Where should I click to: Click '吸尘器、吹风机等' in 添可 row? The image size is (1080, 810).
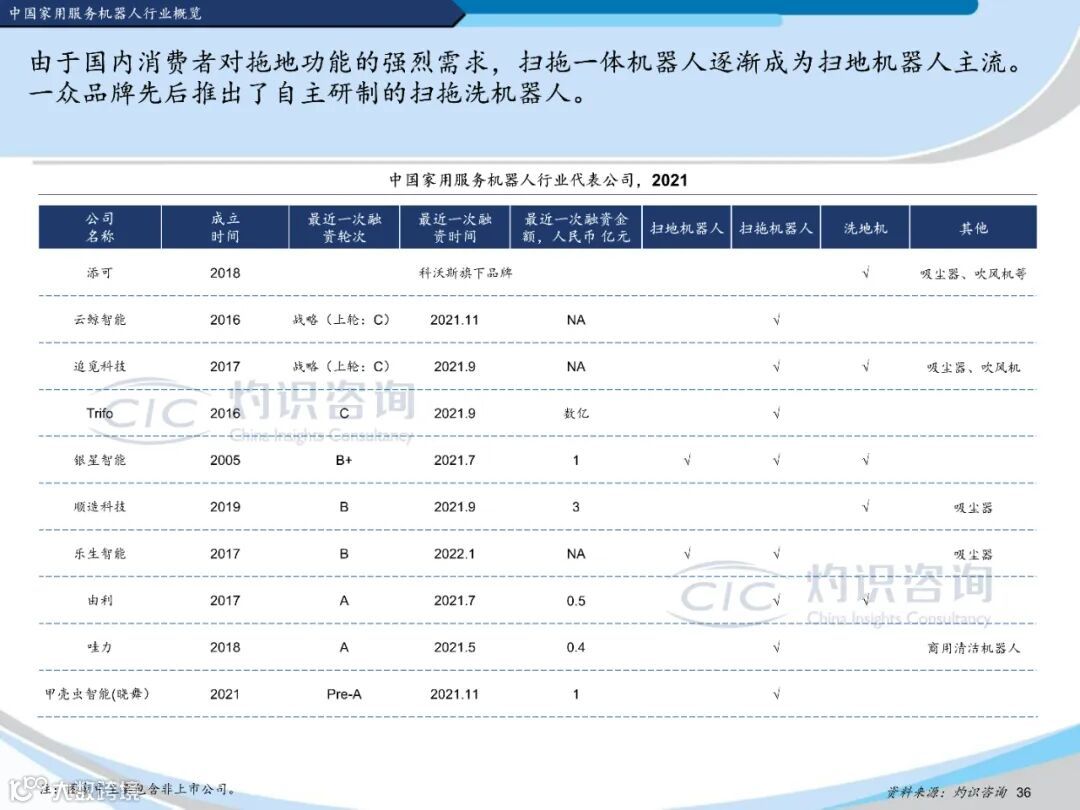pos(973,273)
